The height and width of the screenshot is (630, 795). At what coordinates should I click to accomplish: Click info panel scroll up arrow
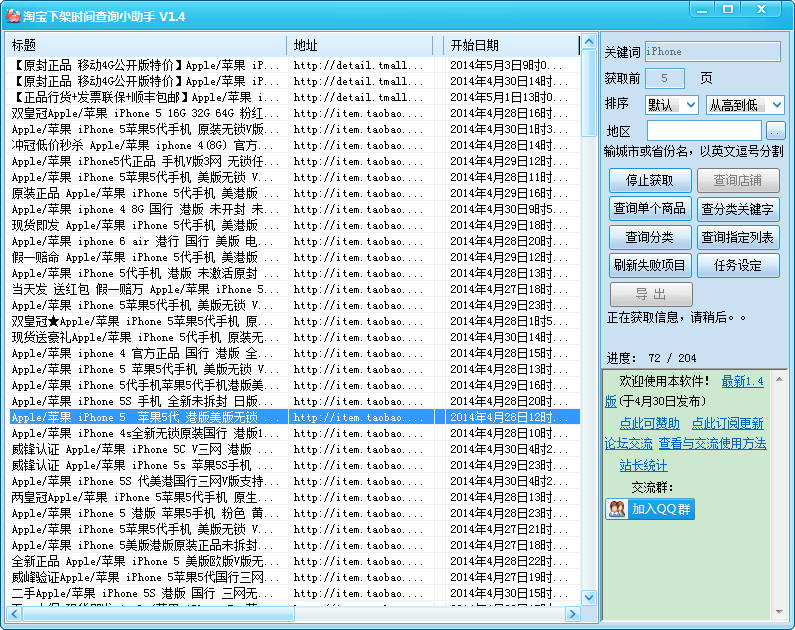[x=779, y=379]
